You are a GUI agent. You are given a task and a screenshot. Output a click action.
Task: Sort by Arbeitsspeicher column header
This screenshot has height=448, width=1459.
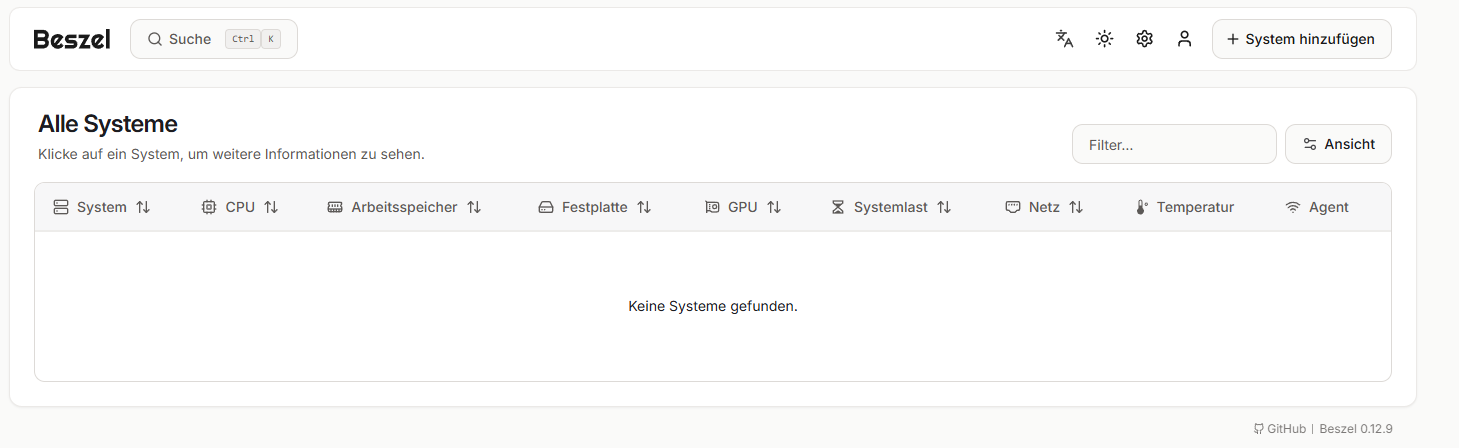point(404,207)
